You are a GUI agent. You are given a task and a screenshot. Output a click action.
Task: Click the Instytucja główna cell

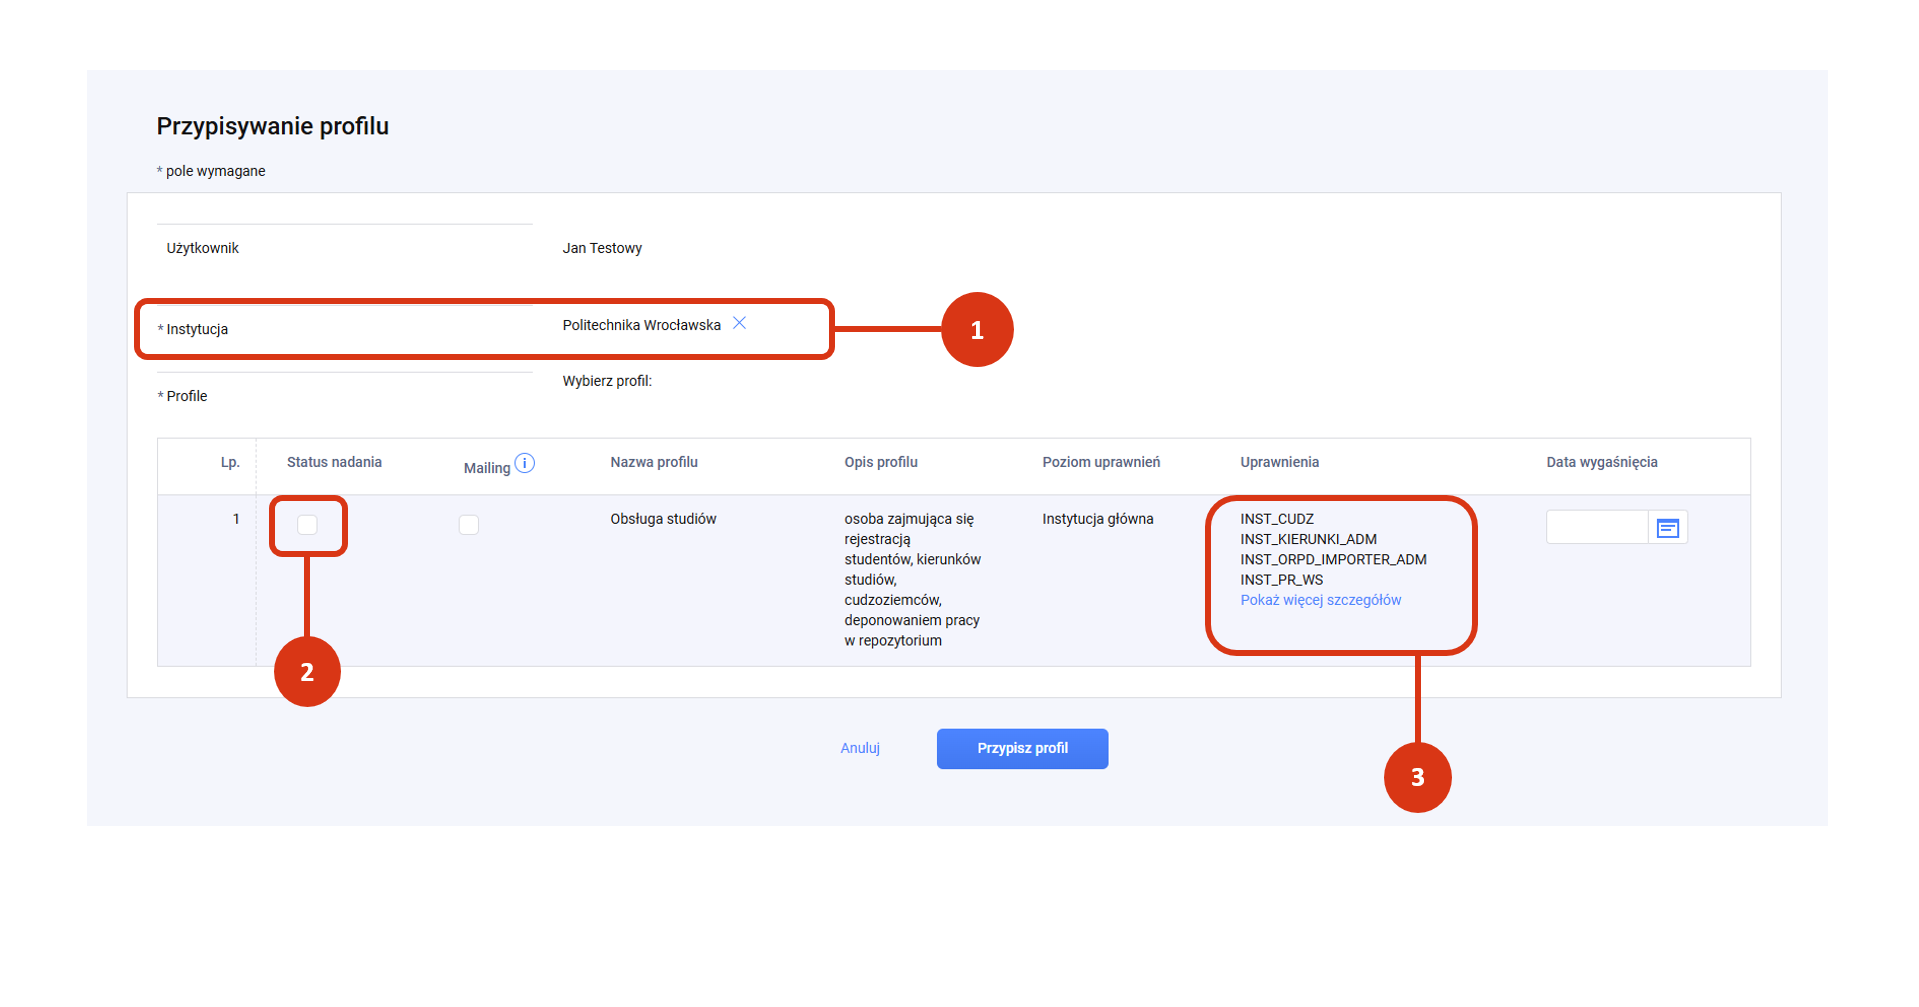tap(1098, 519)
